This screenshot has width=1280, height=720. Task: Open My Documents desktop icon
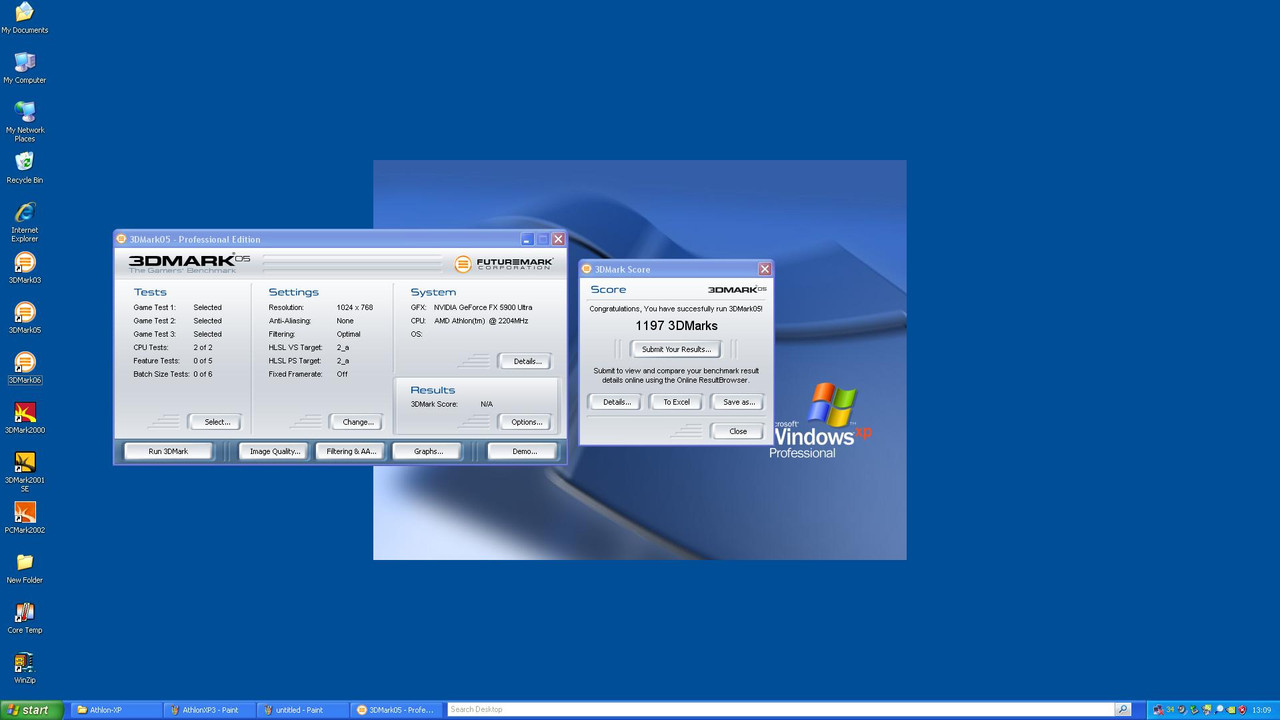24,18
